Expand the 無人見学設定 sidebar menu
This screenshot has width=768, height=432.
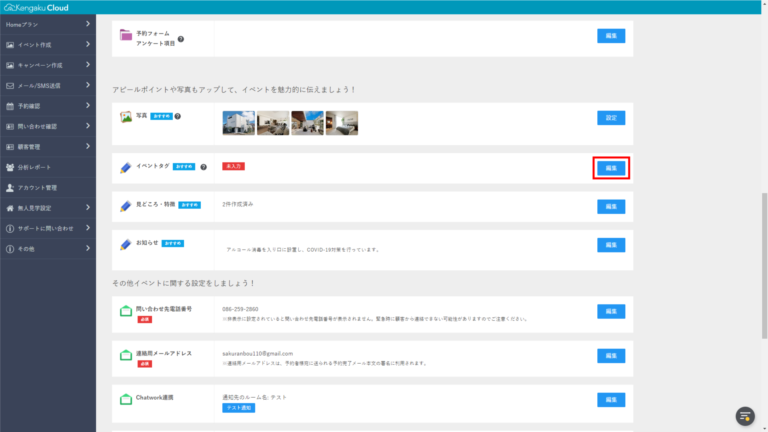48,208
